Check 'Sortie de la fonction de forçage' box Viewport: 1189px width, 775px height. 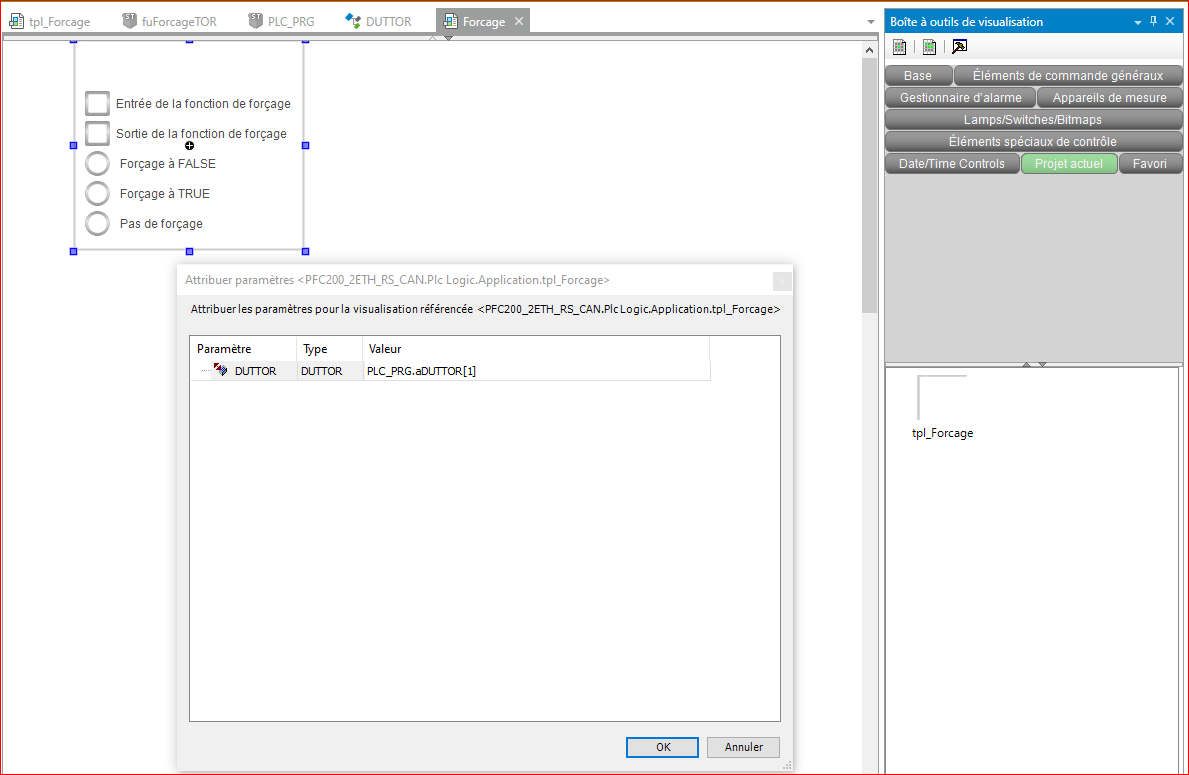(x=97, y=133)
